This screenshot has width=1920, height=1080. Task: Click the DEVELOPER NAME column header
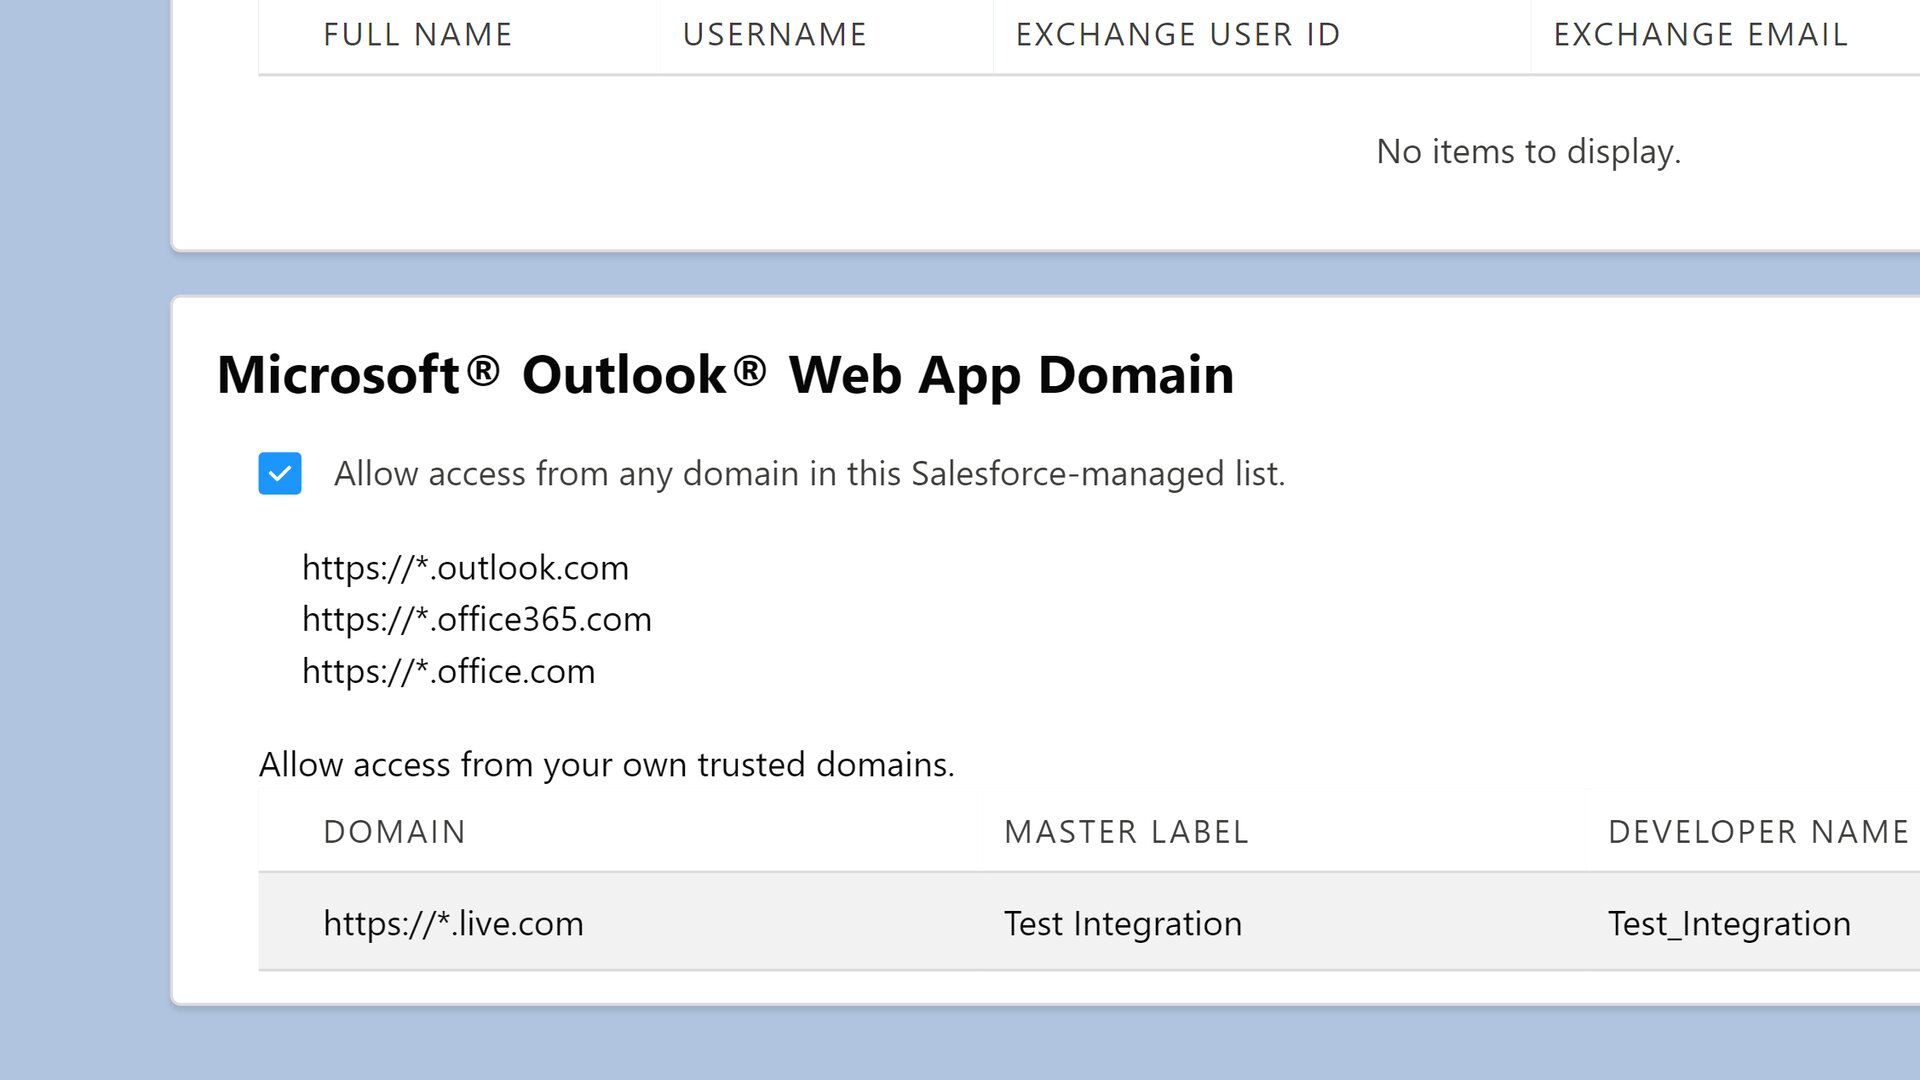[1759, 832]
